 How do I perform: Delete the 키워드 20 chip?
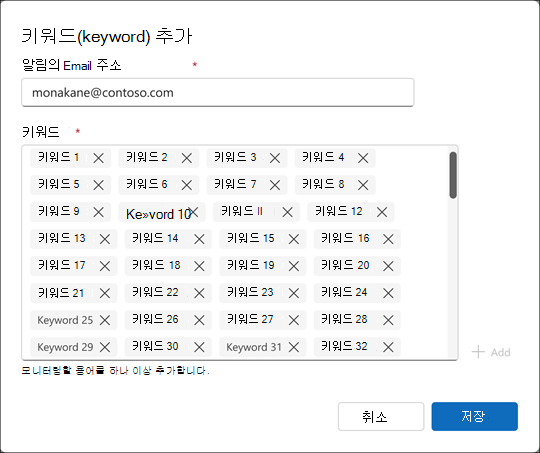click(x=388, y=266)
